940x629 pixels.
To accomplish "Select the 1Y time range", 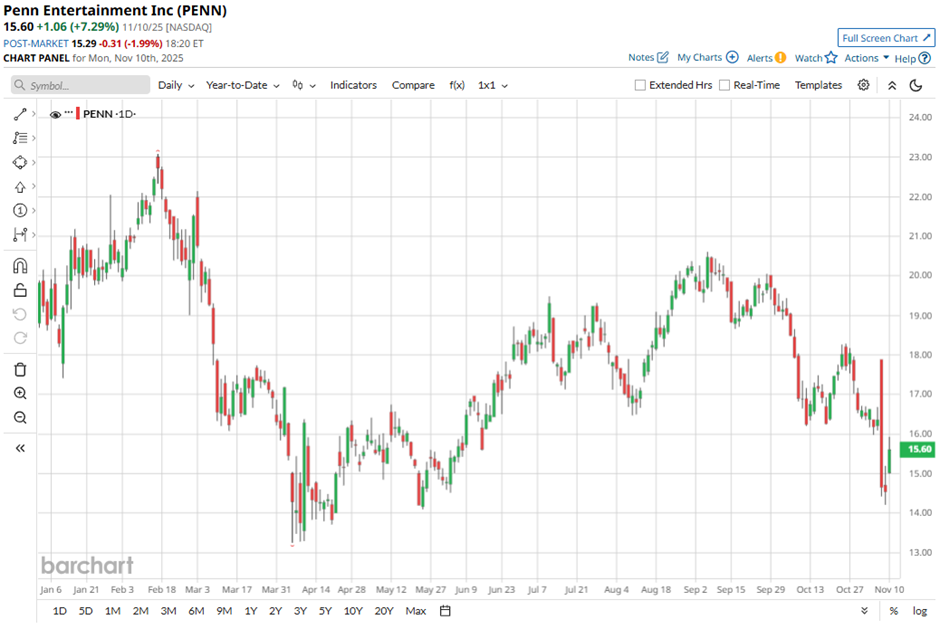I will tap(251, 611).
